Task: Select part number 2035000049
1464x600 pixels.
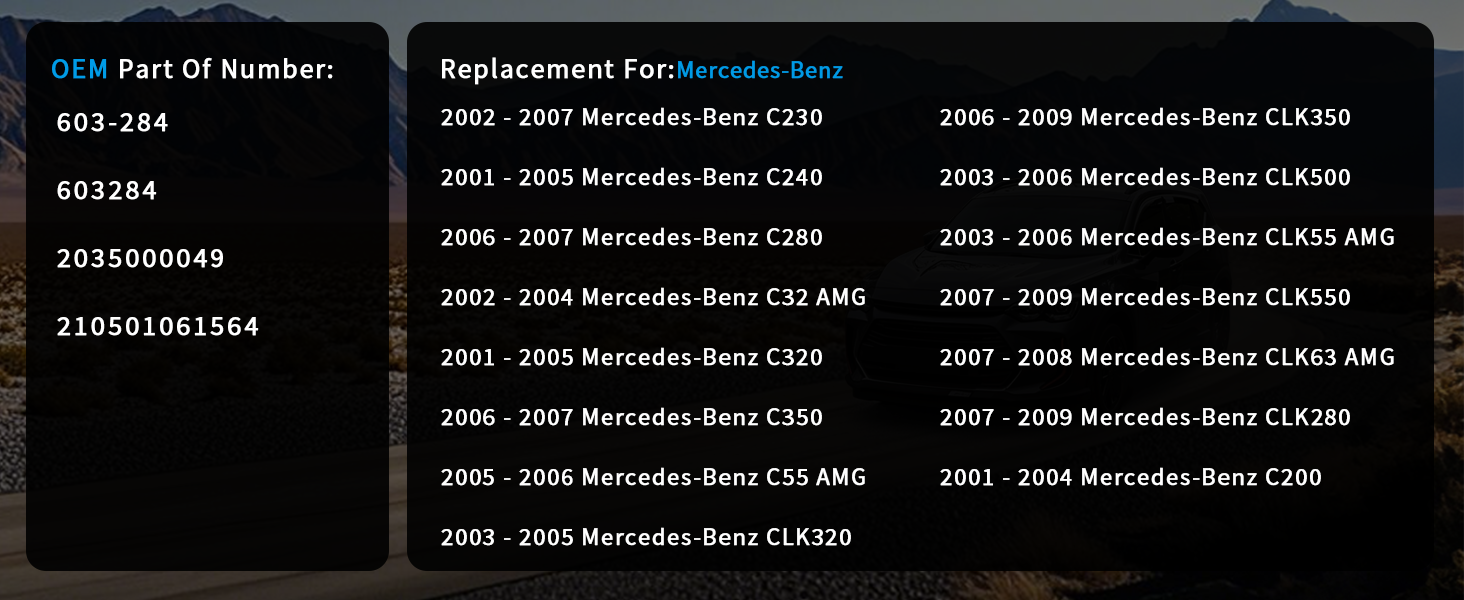Action: click(x=141, y=259)
